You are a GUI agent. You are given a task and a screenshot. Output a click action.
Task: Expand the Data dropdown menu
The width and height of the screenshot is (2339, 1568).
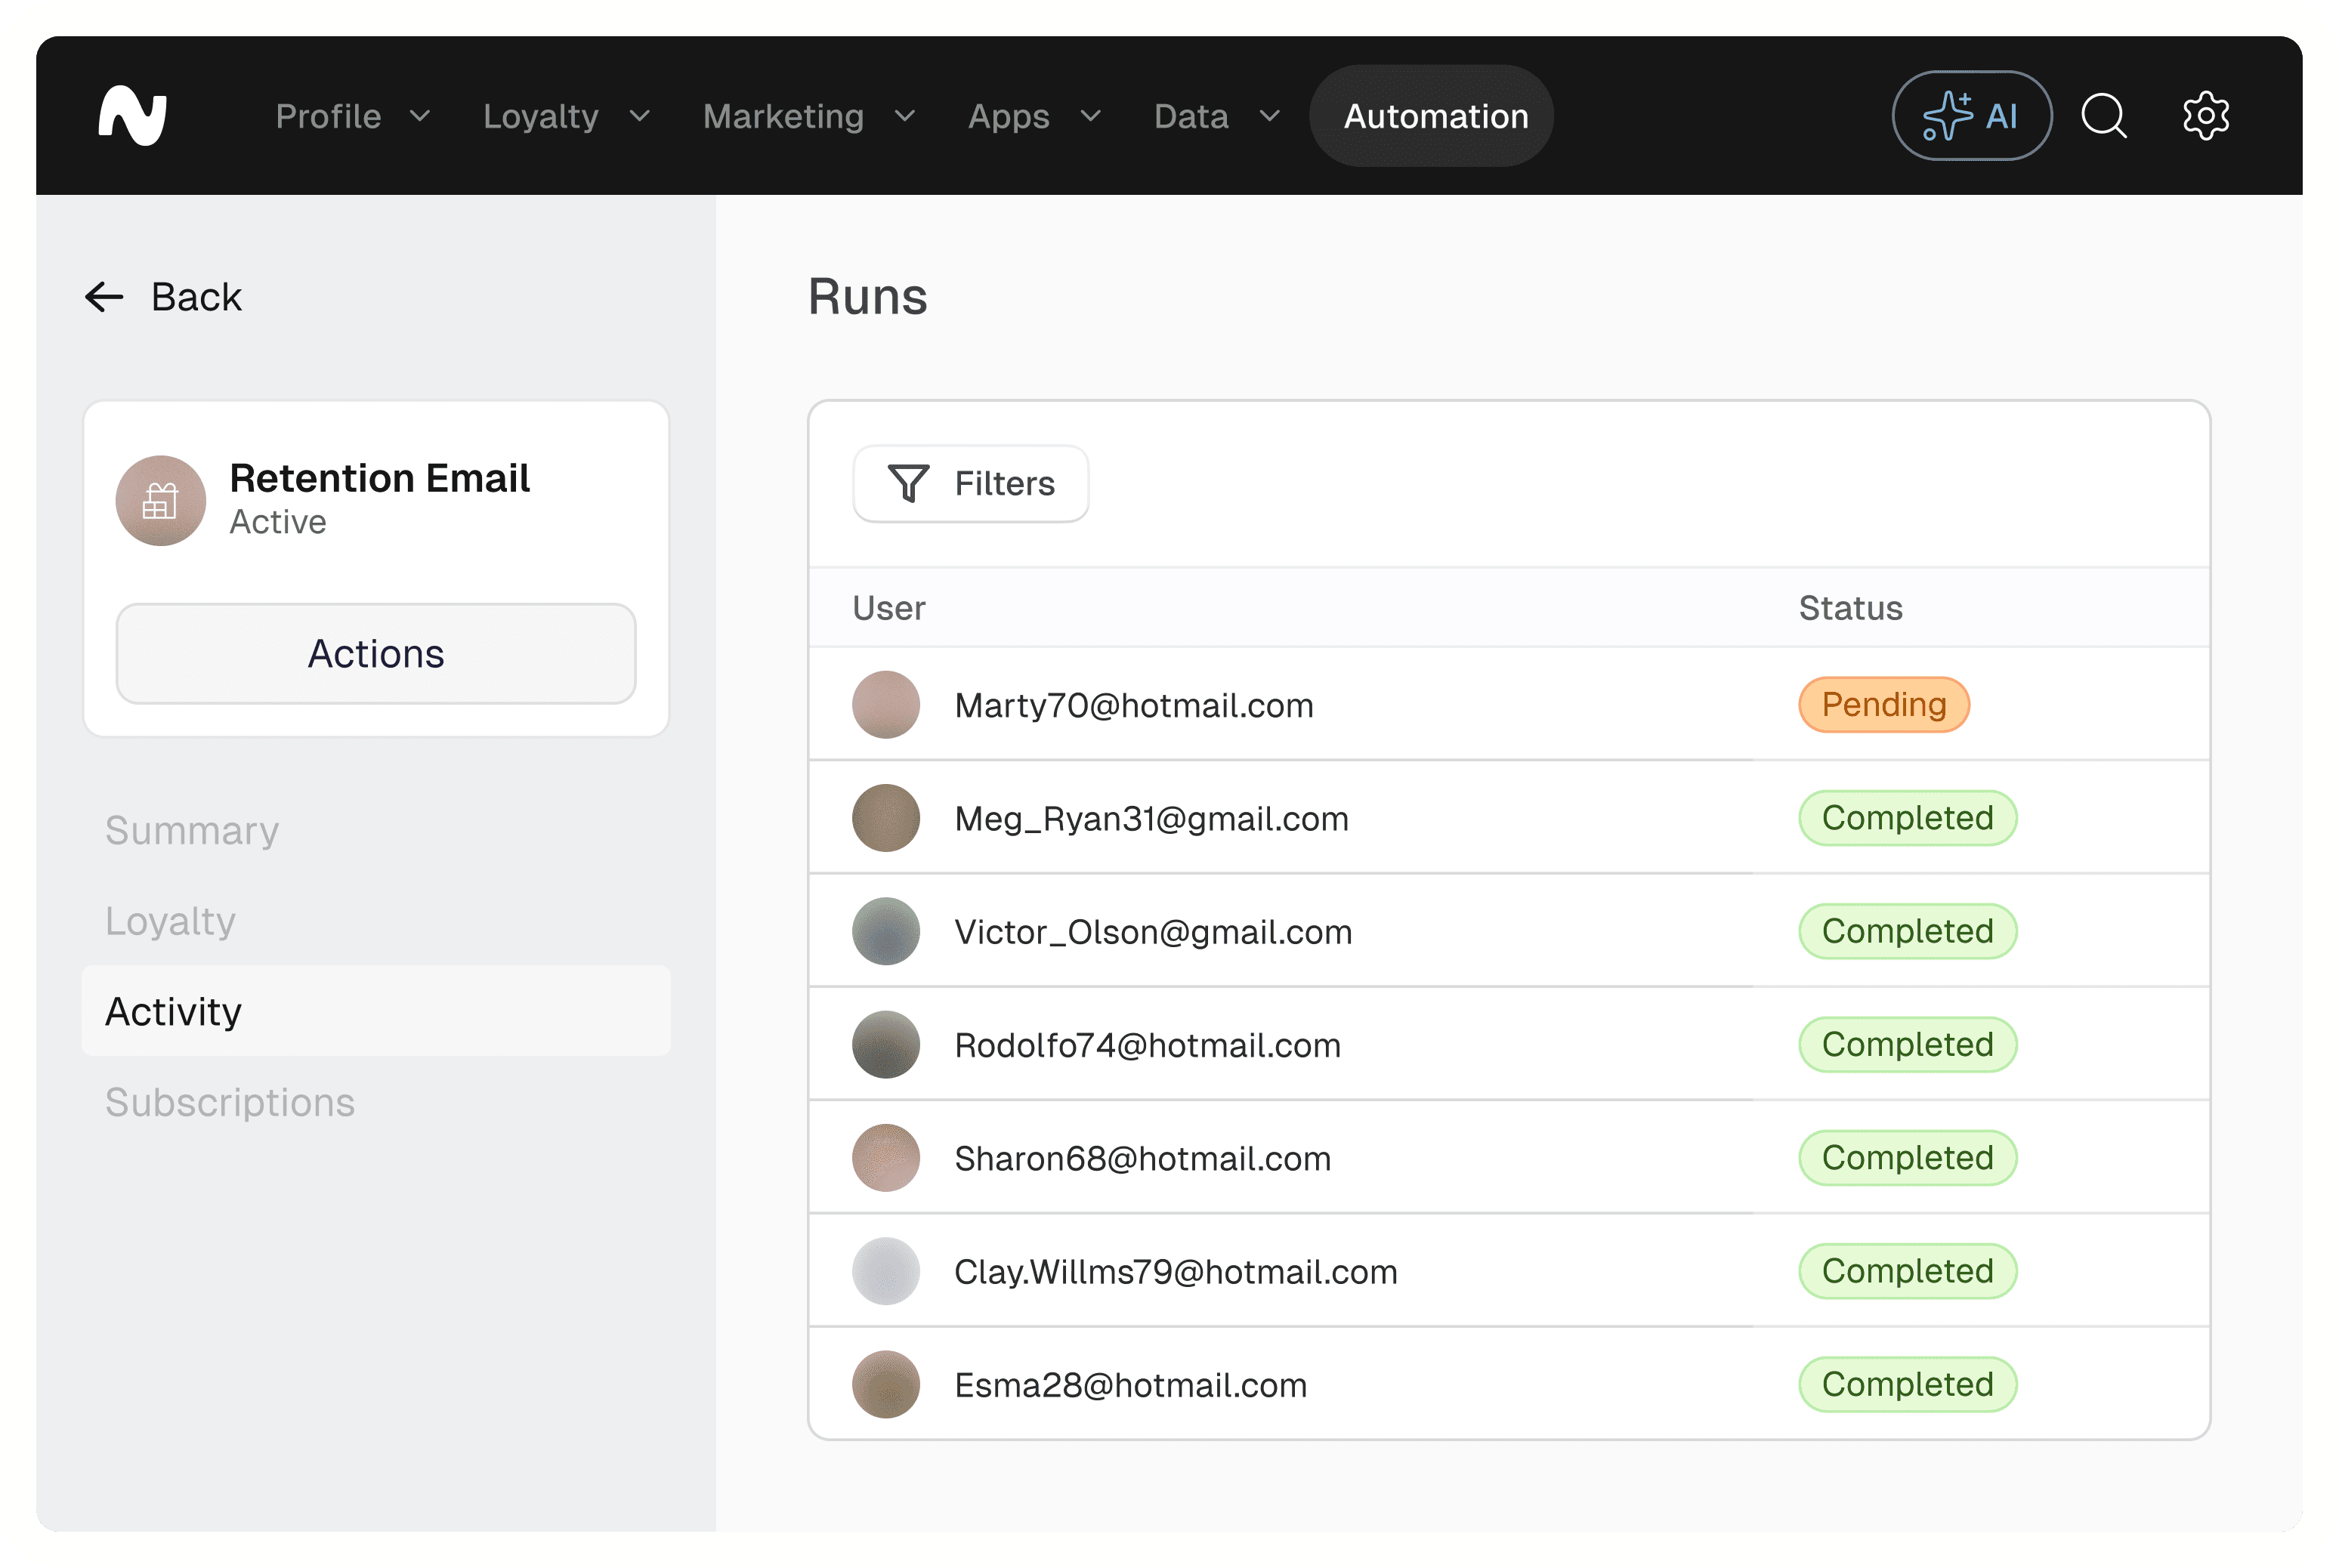tap(1216, 116)
